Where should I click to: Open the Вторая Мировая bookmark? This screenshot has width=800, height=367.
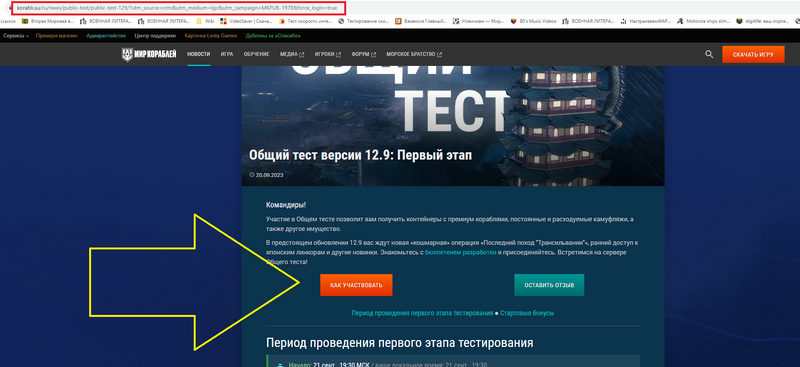[x=48, y=21]
